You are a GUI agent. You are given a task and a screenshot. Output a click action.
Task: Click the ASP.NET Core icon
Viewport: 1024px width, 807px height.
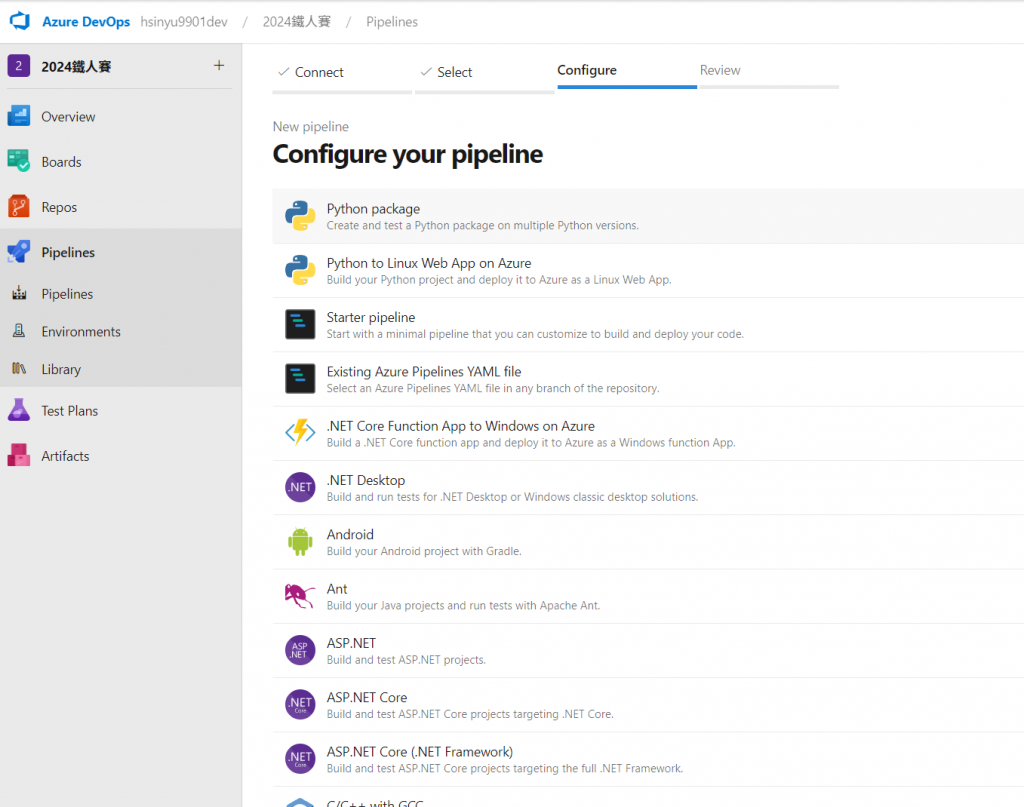(300, 704)
